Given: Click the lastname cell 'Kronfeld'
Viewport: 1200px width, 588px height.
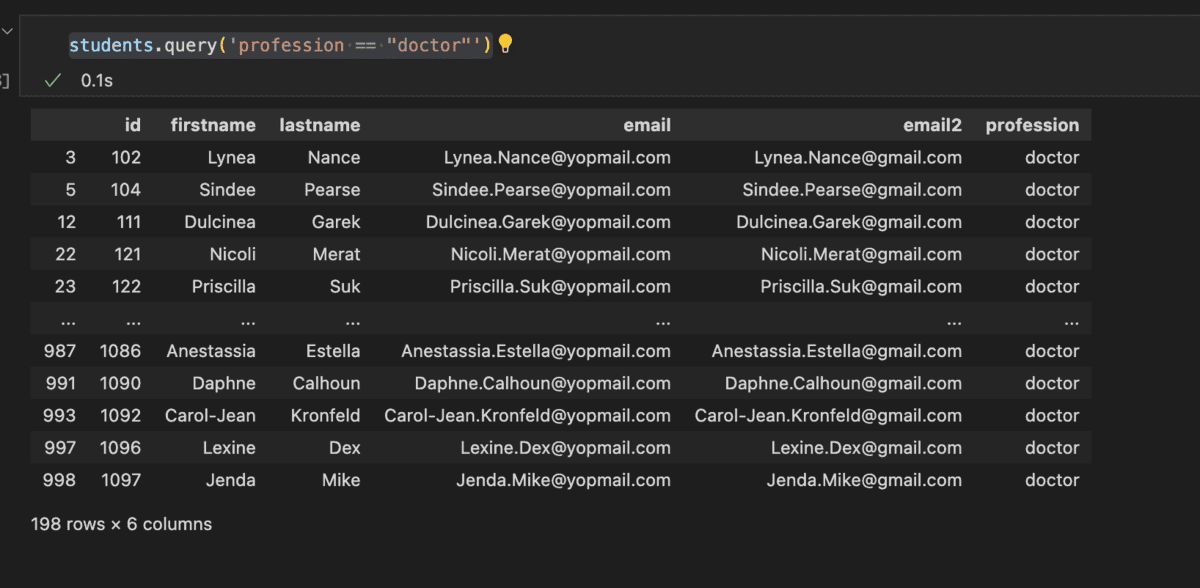Looking at the screenshot, I should point(326,415).
